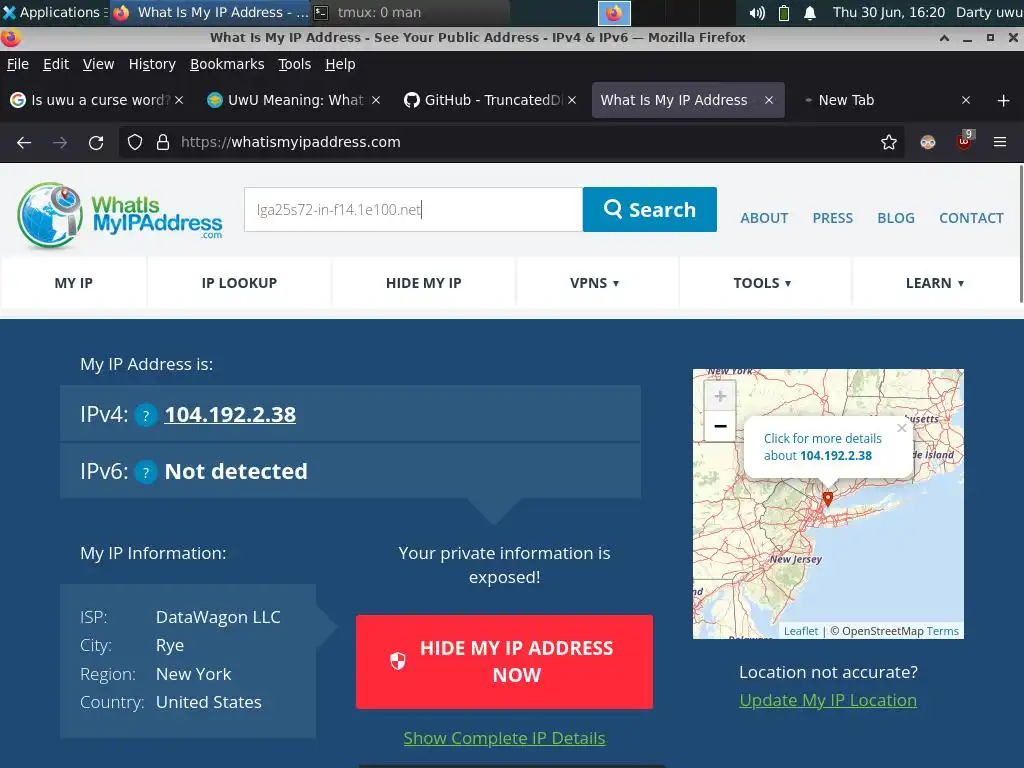1024x768 pixels.
Task: Click the browser forward arrow
Action: (x=60, y=142)
